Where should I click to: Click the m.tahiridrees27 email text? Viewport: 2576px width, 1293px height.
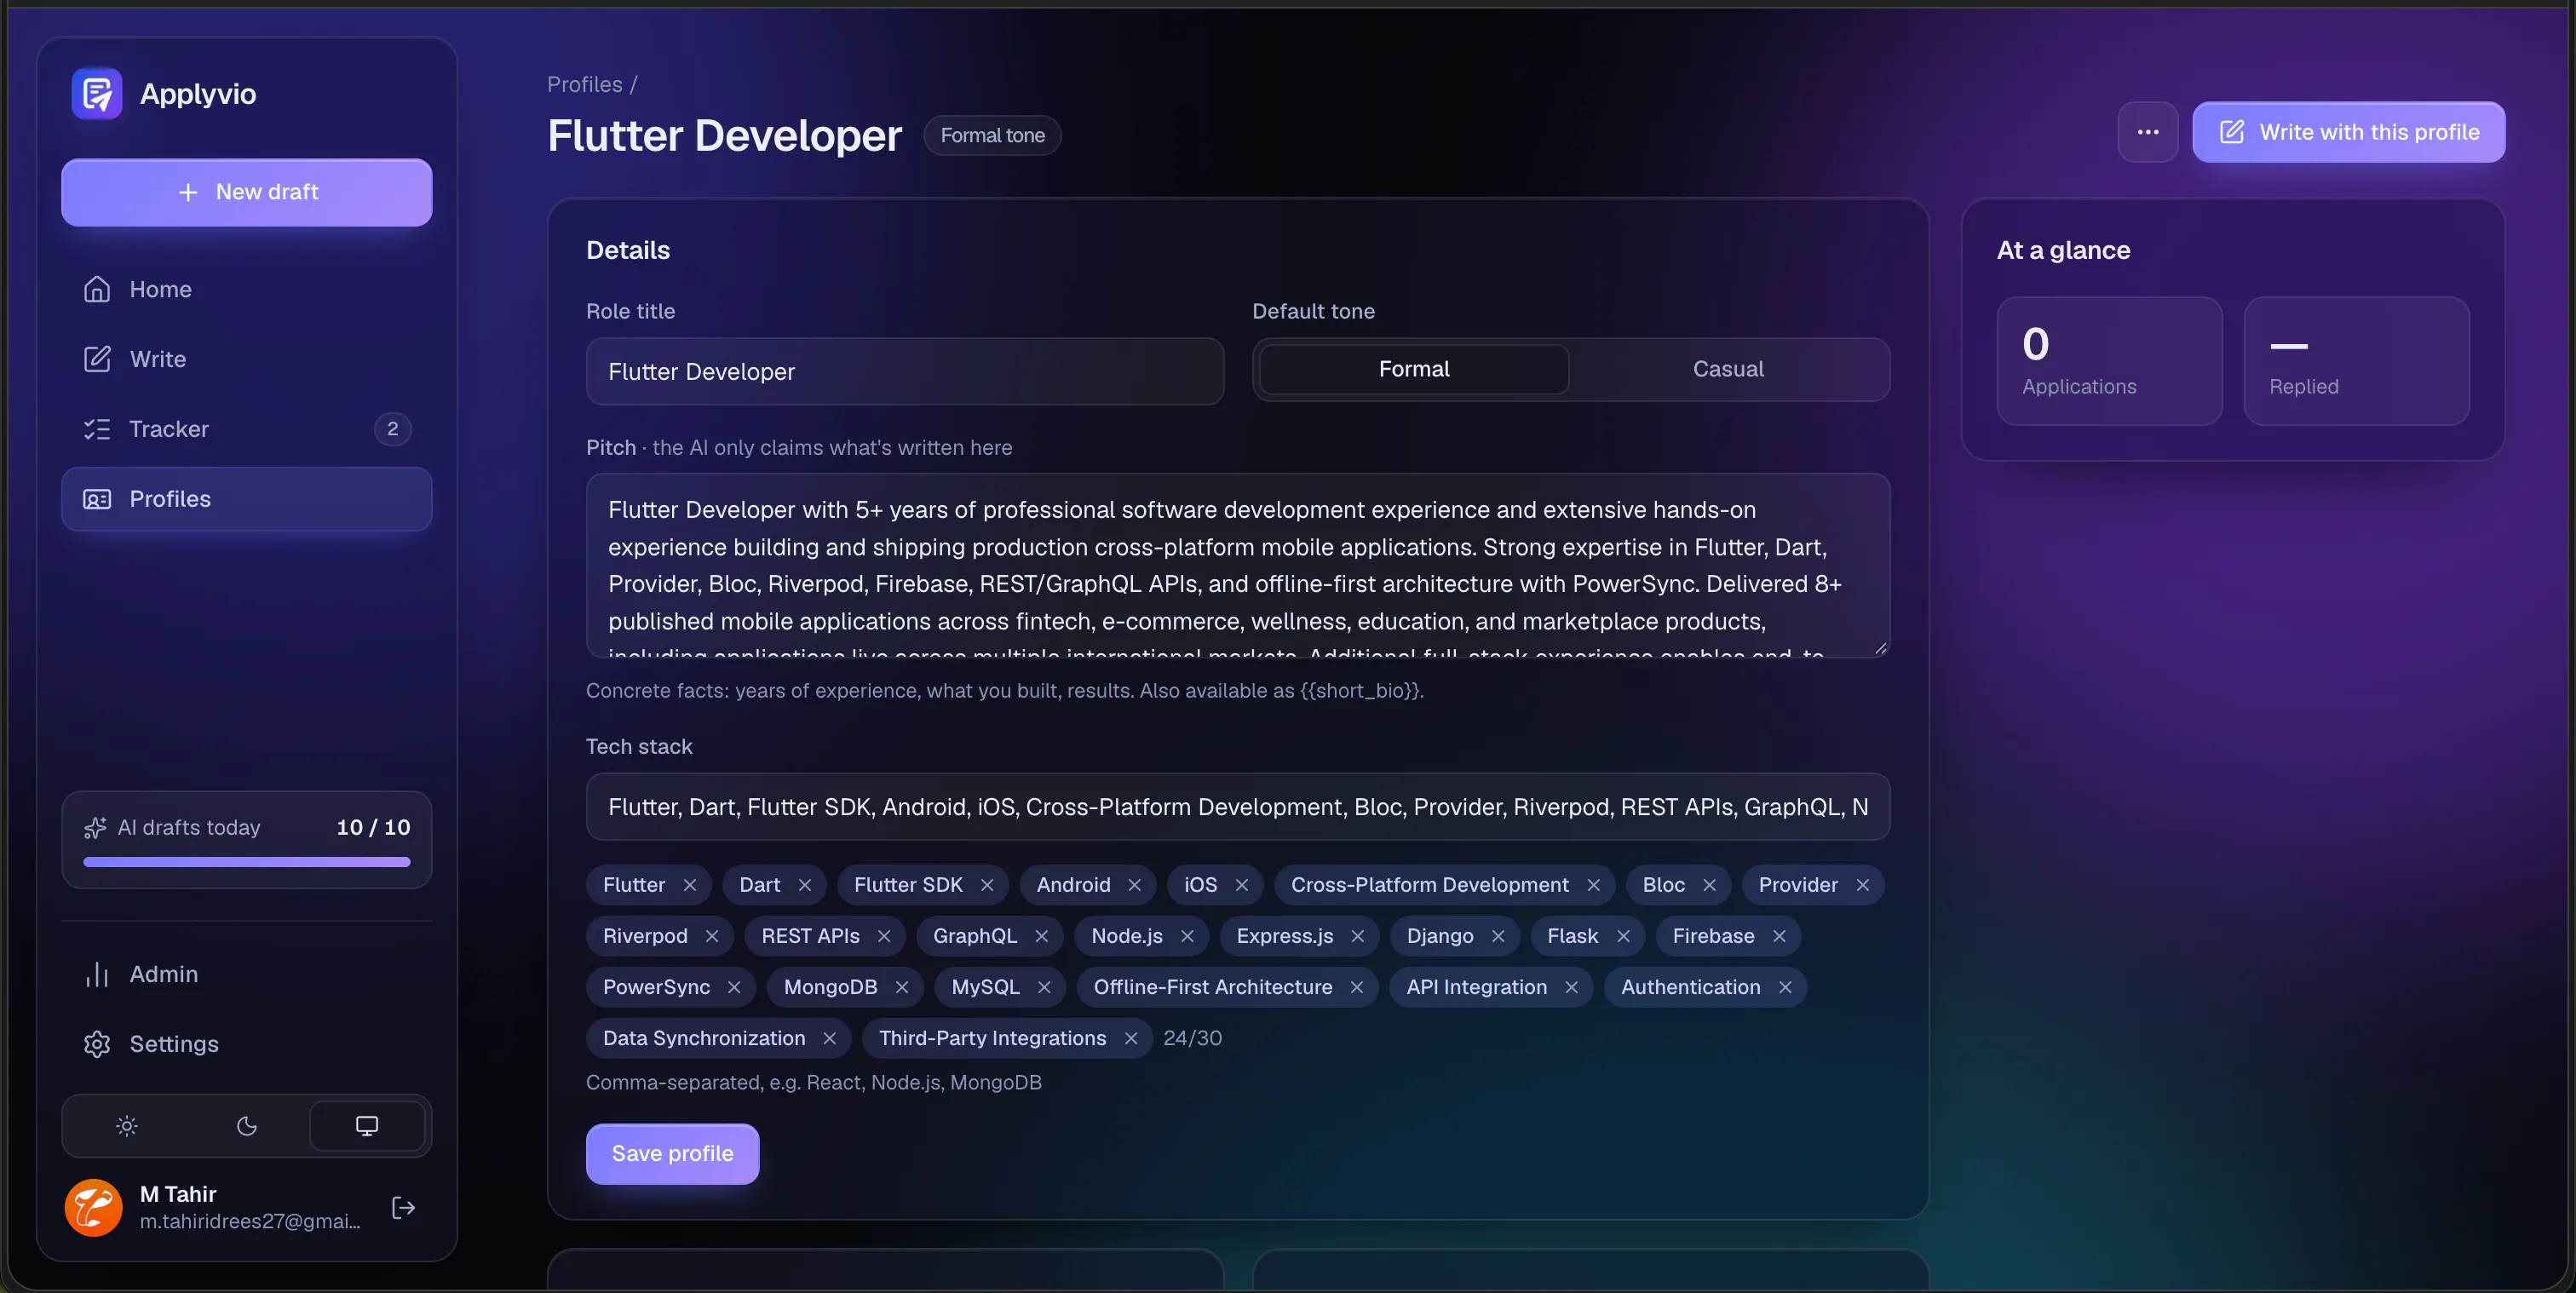pos(250,1221)
